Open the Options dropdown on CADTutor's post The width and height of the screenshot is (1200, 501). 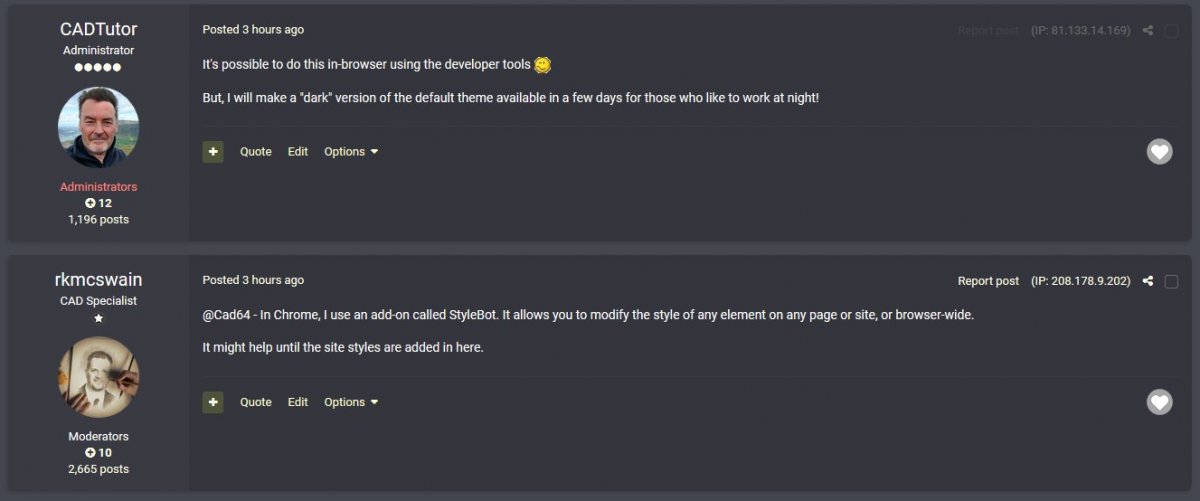click(x=351, y=152)
